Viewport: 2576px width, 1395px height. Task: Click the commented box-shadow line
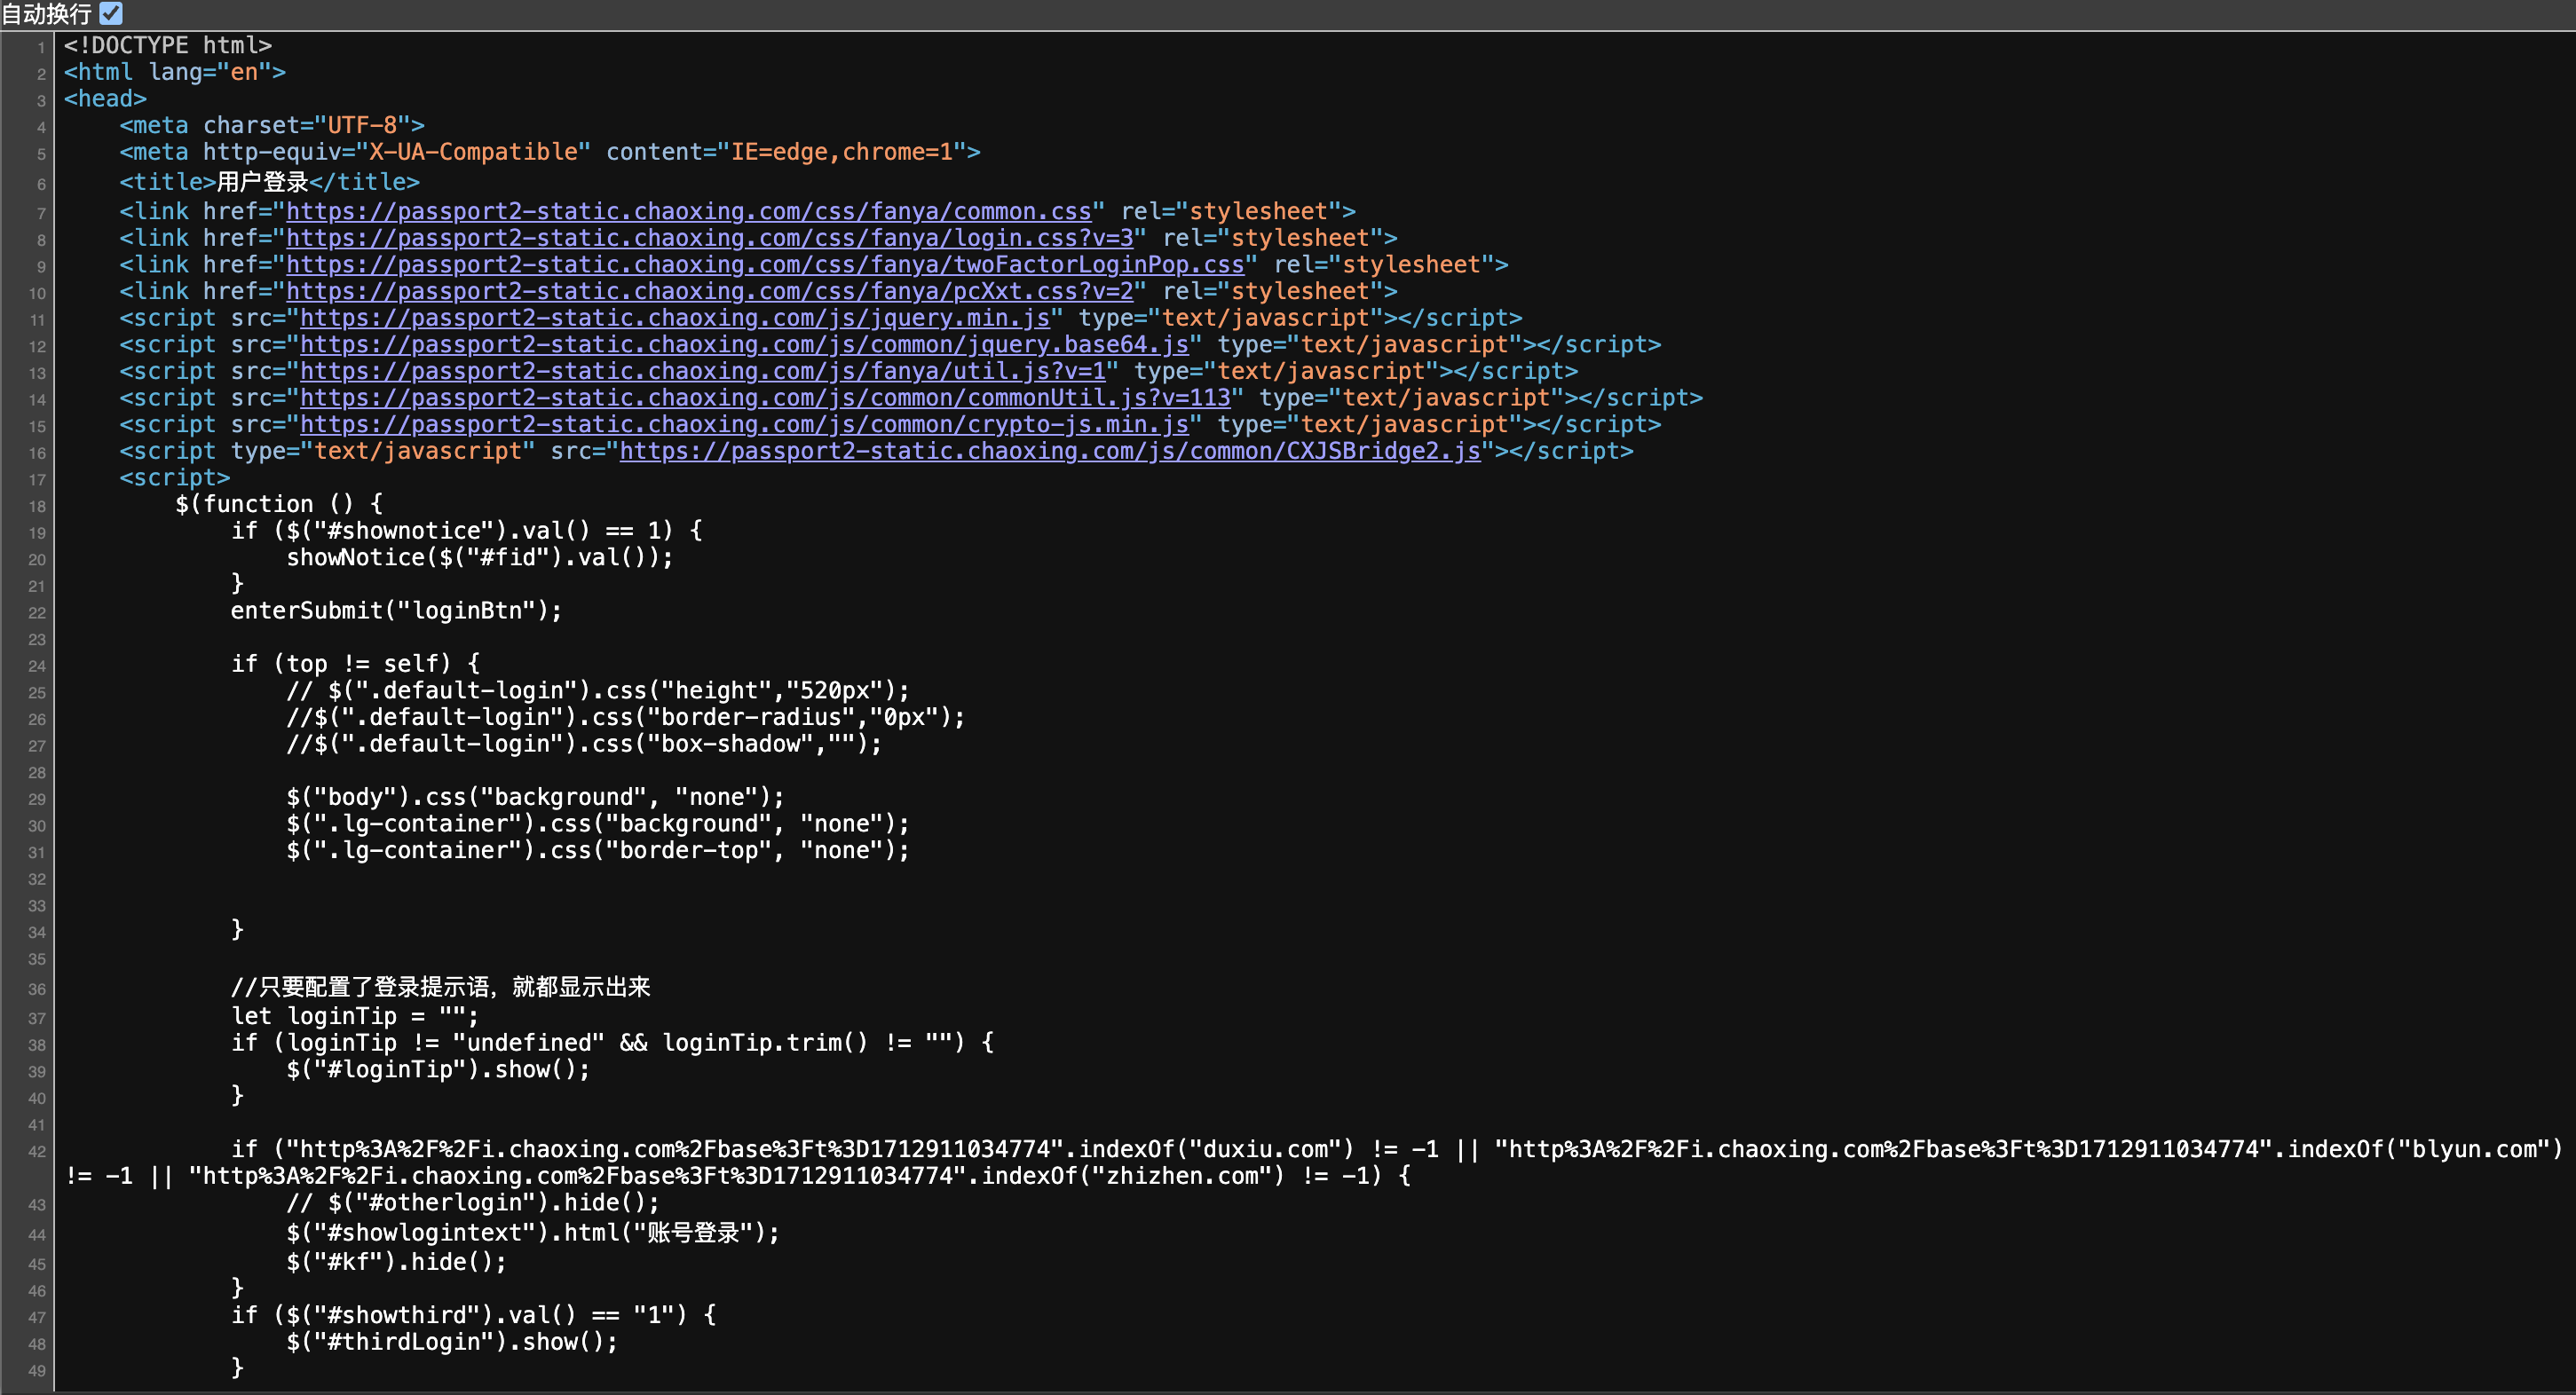pos(584,744)
